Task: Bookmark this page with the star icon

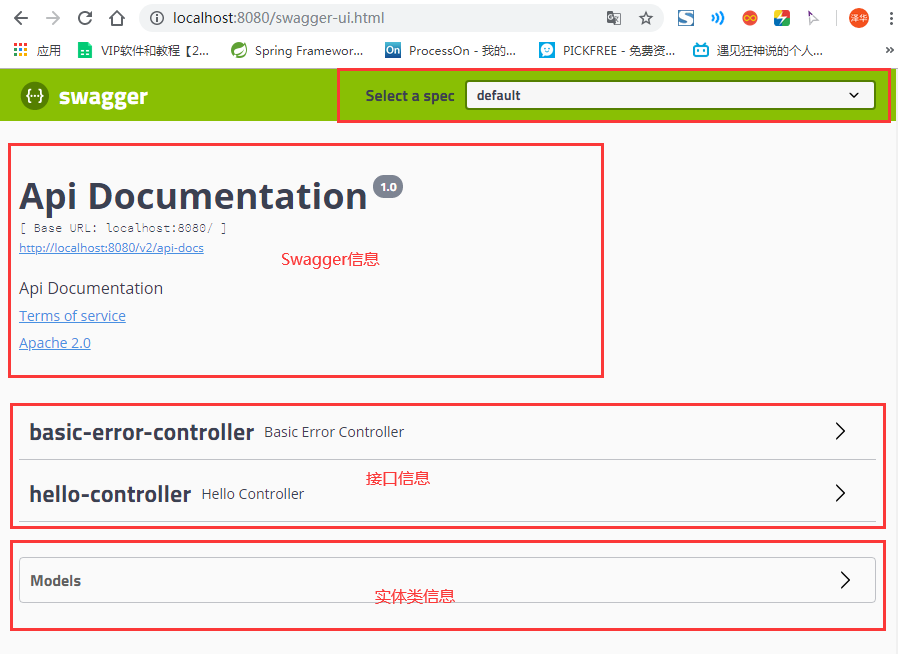Action: coord(646,18)
